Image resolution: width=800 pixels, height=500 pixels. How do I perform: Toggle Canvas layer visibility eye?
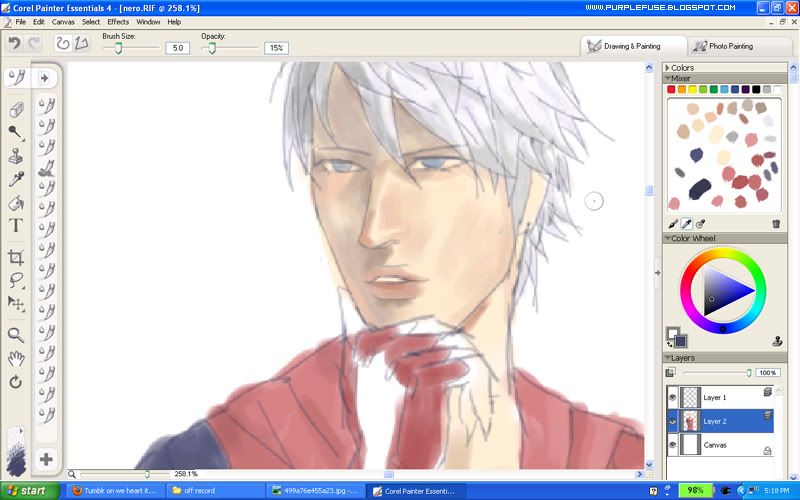click(672, 445)
